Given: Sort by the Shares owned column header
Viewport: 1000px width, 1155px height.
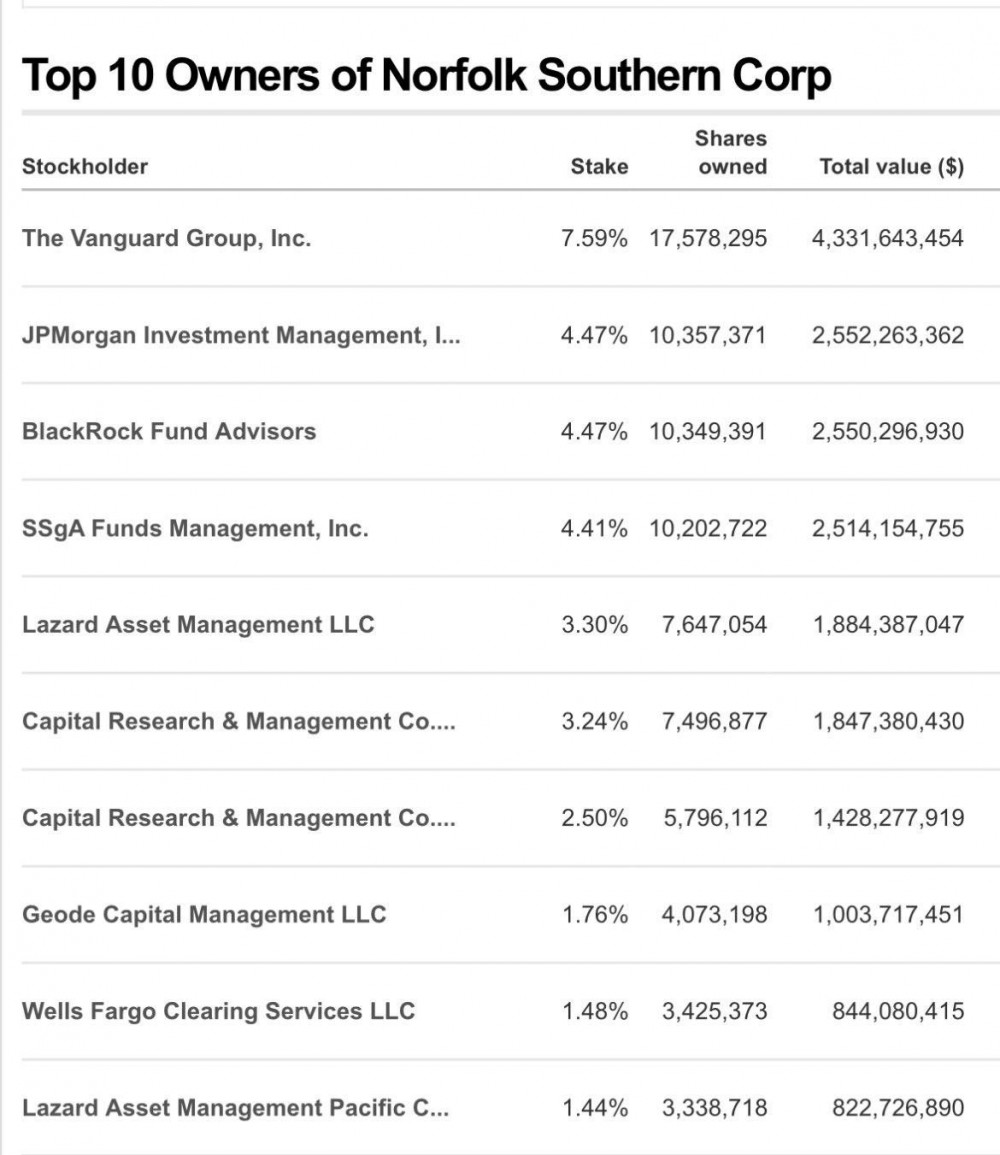Looking at the screenshot, I should (731, 152).
